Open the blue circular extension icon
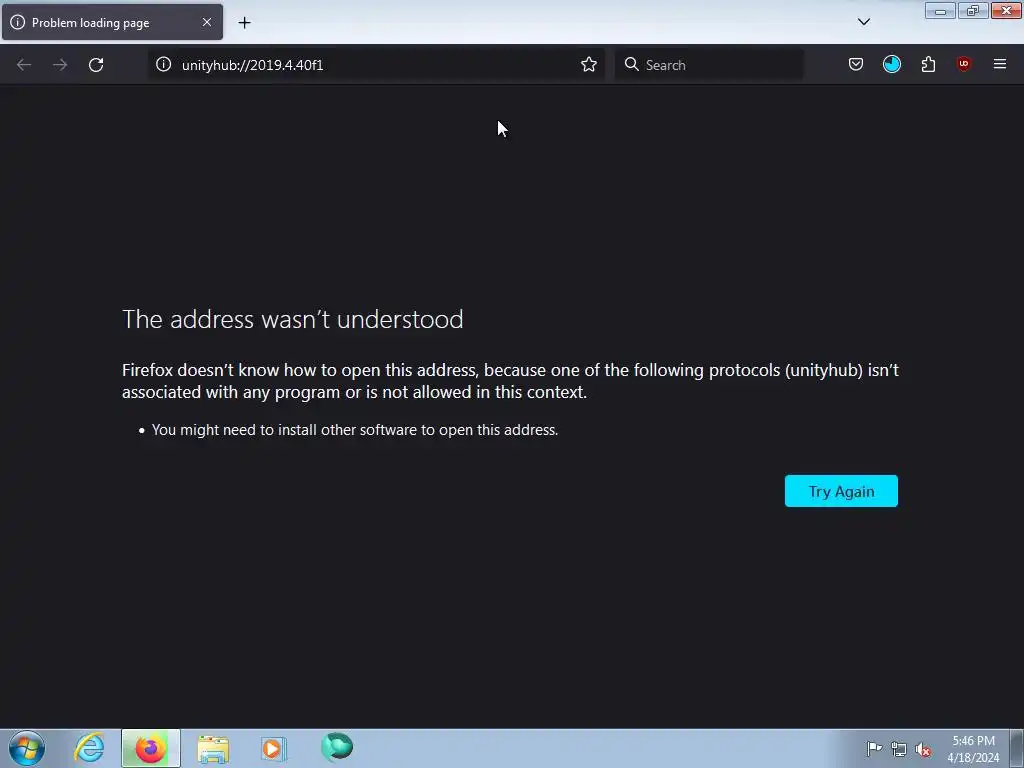 click(x=891, y=64)
